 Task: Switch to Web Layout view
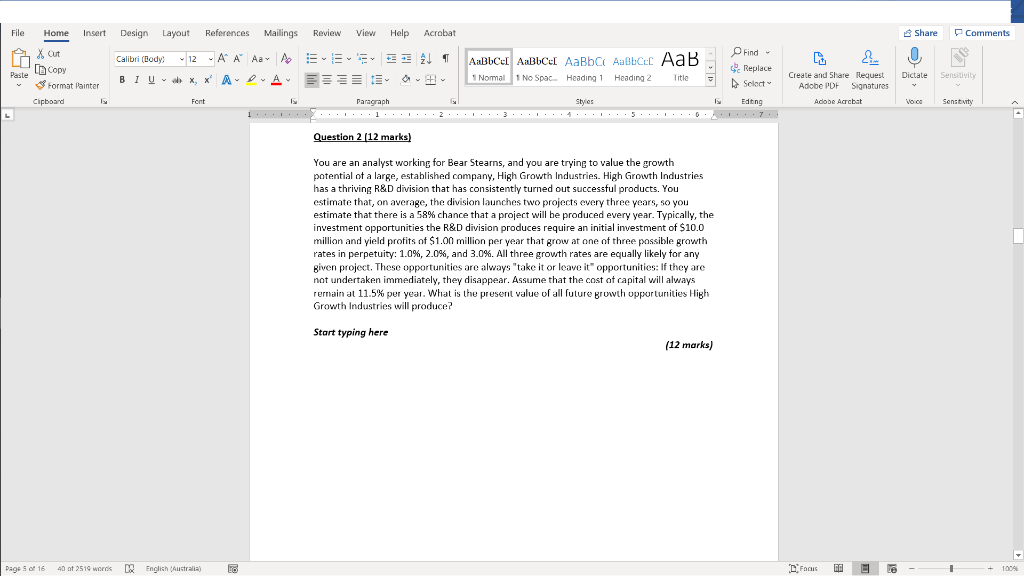(x=892, y=568)
